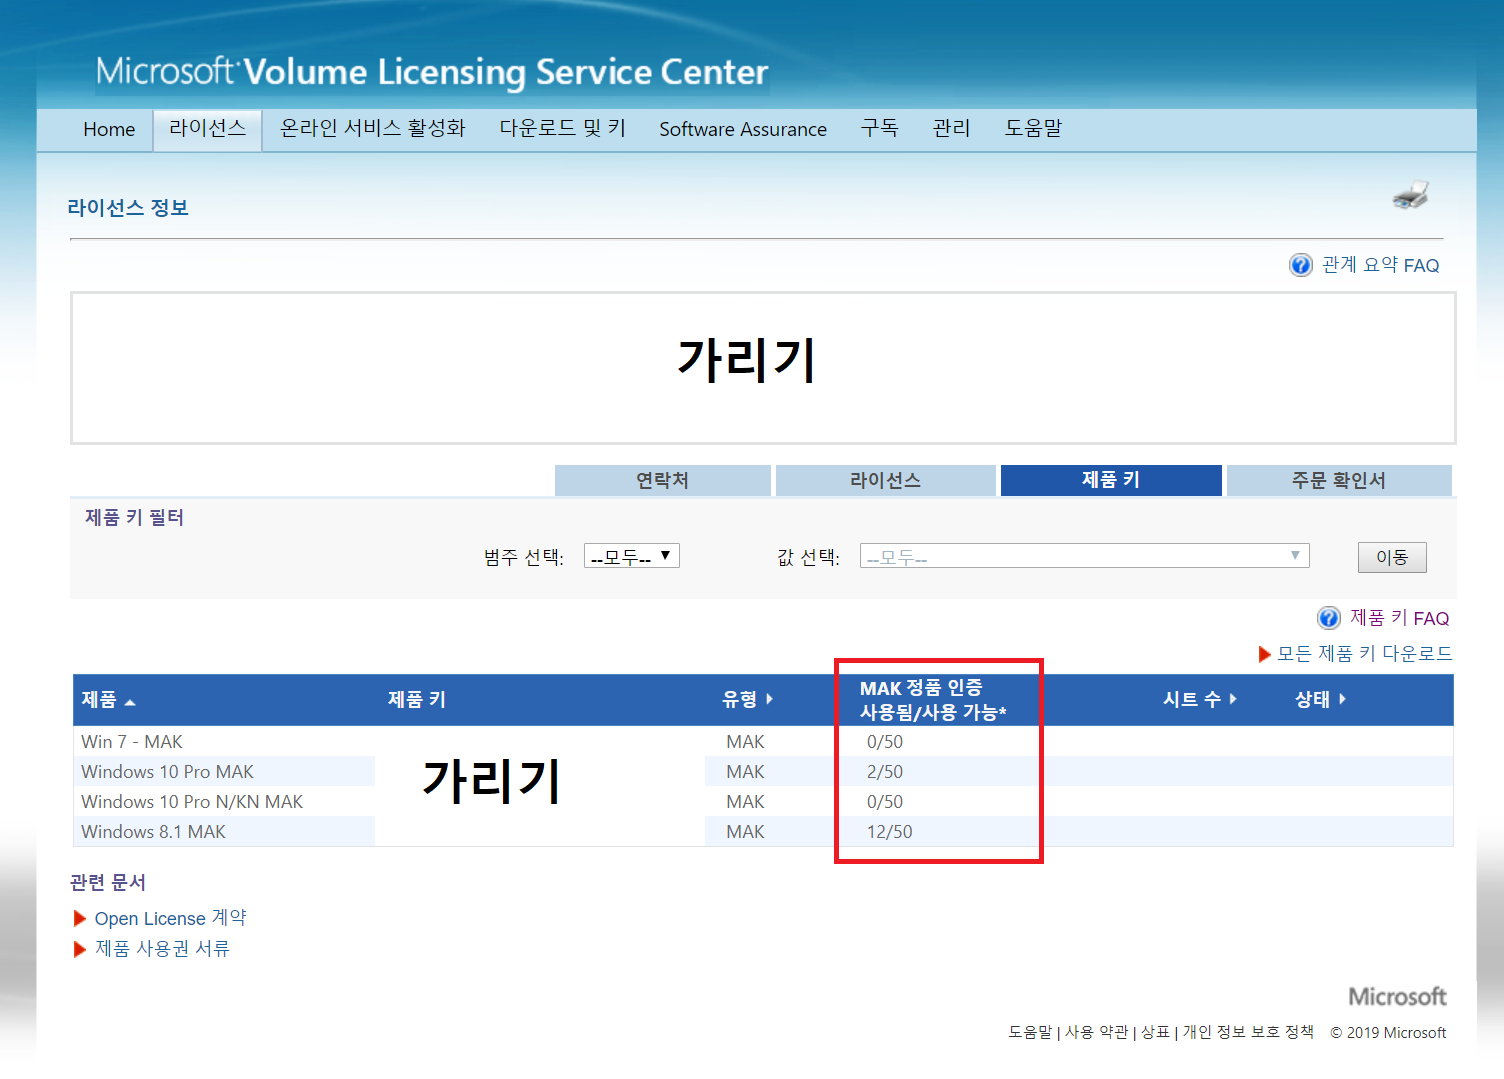The image size is (1504, 1079).
Task: Sort by the 제품 column arrow
Action: tap(130, 702)
